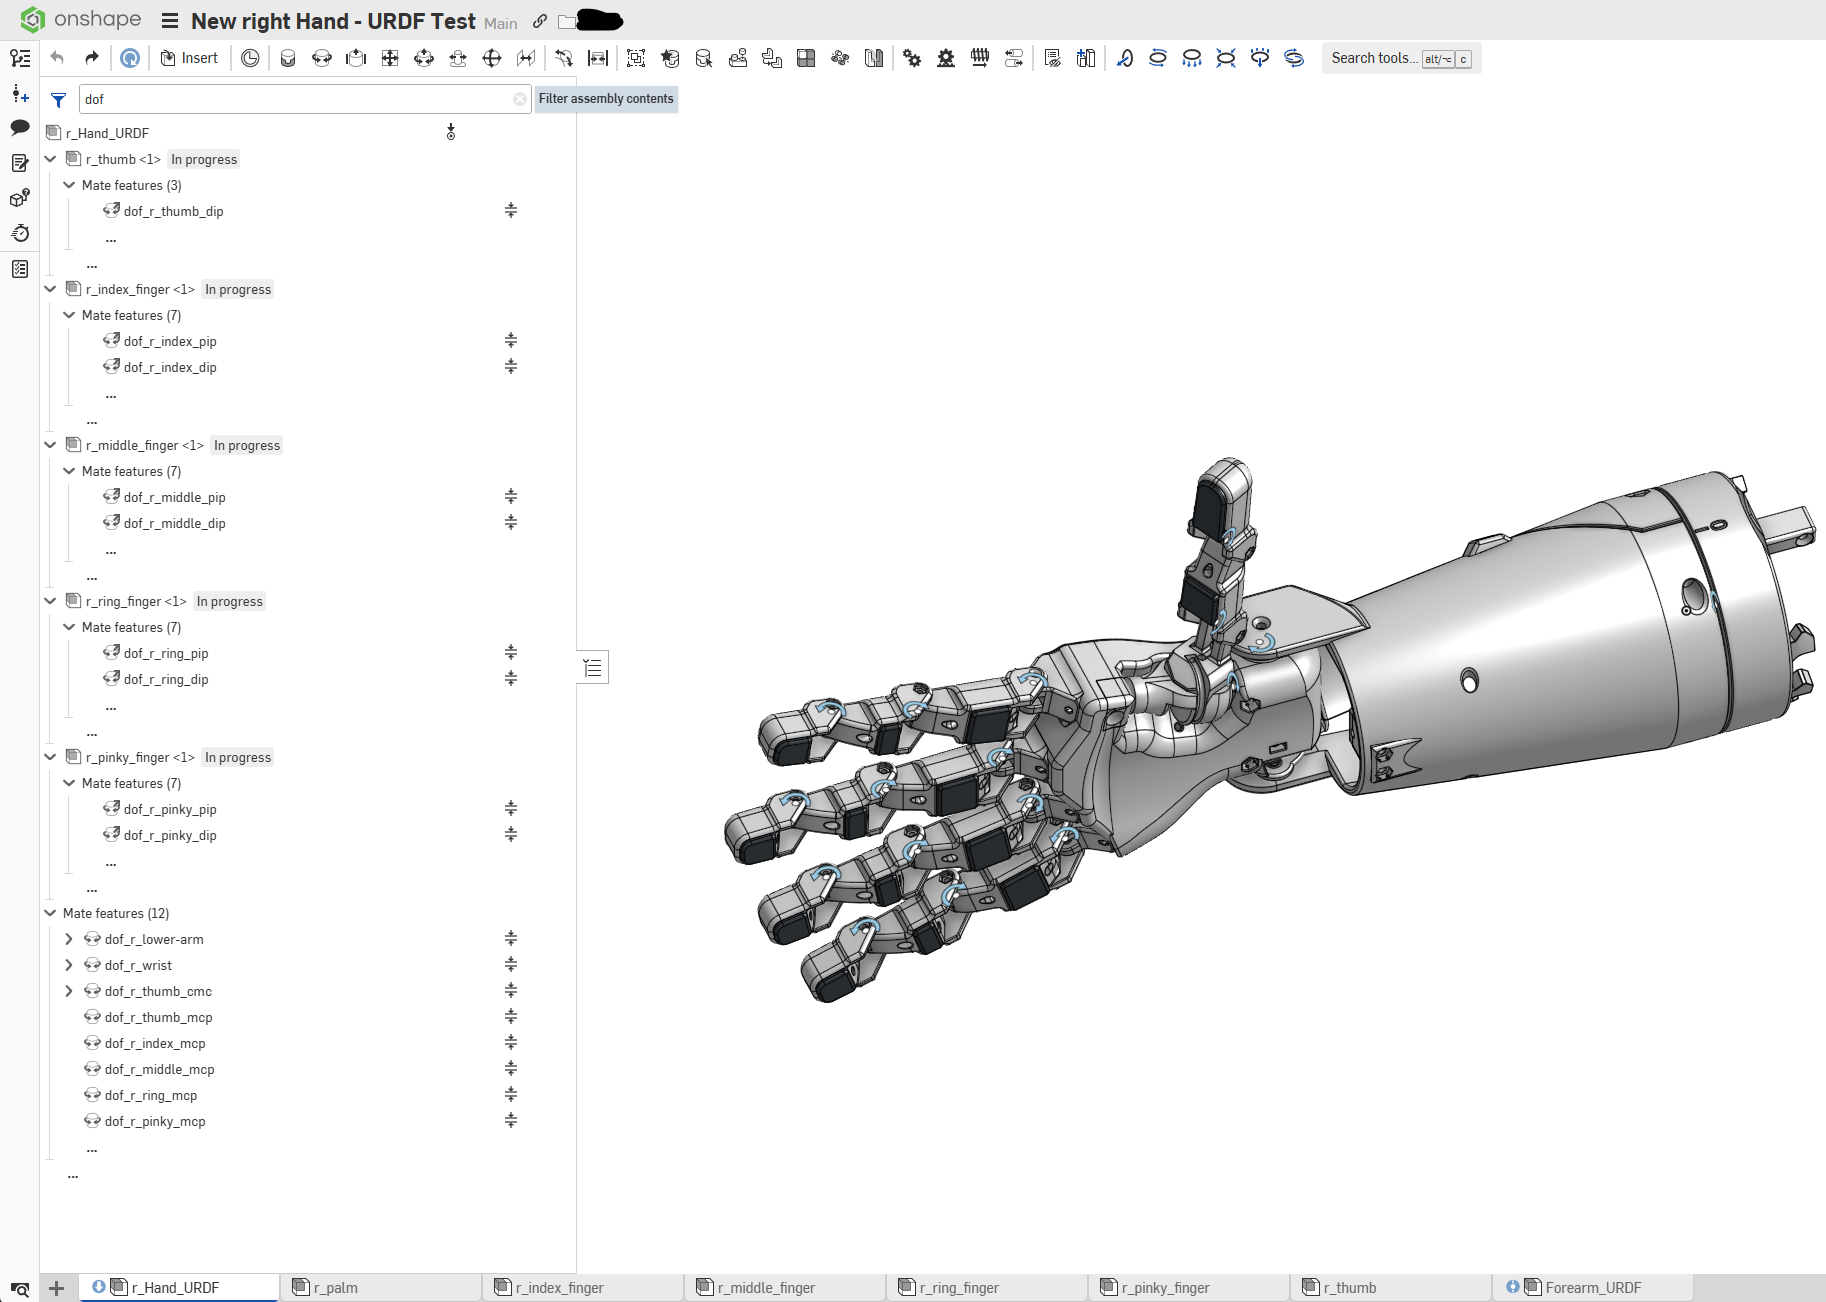Click the onshape logo

click(81, 20)
